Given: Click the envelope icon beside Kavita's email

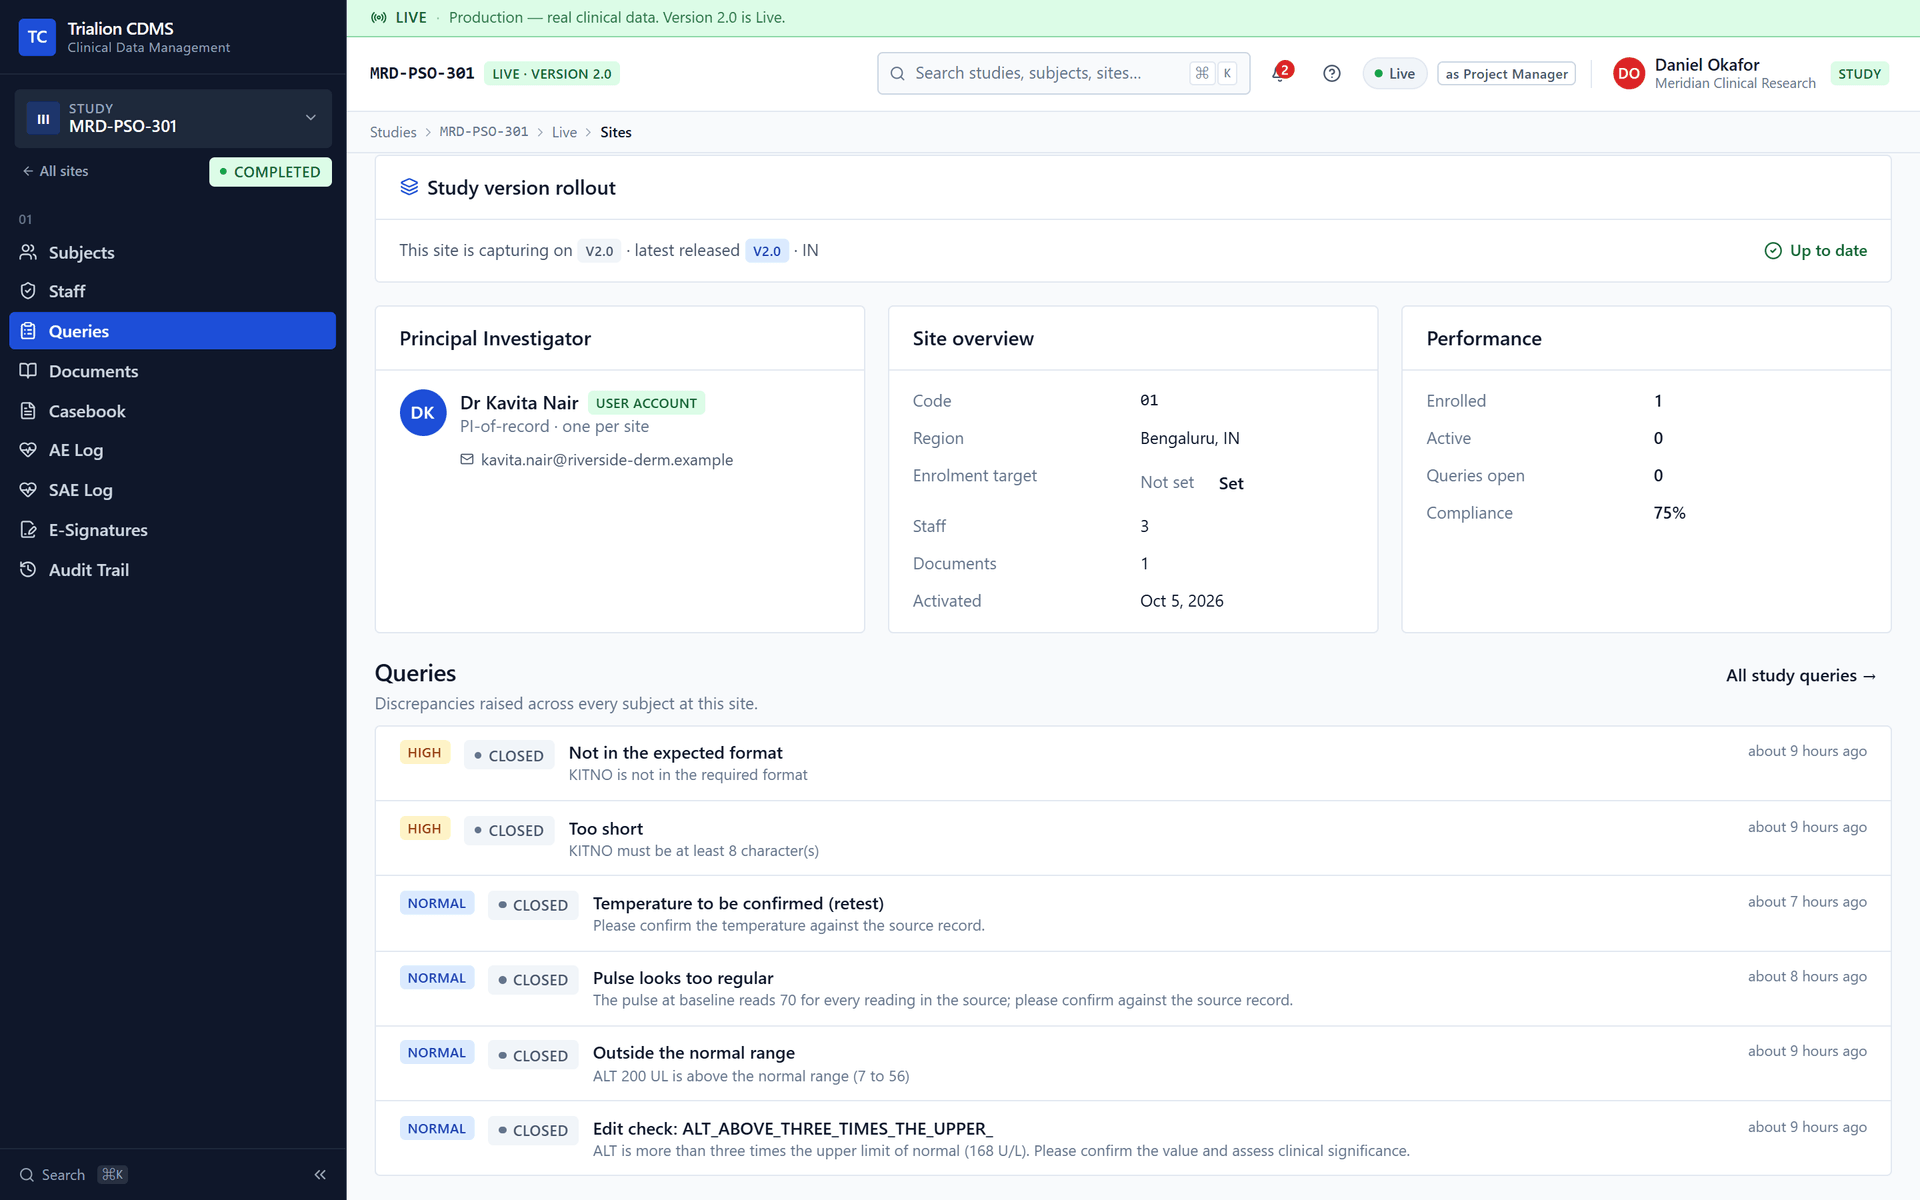Looking at the screenshot, I should [x=467, y=459].
